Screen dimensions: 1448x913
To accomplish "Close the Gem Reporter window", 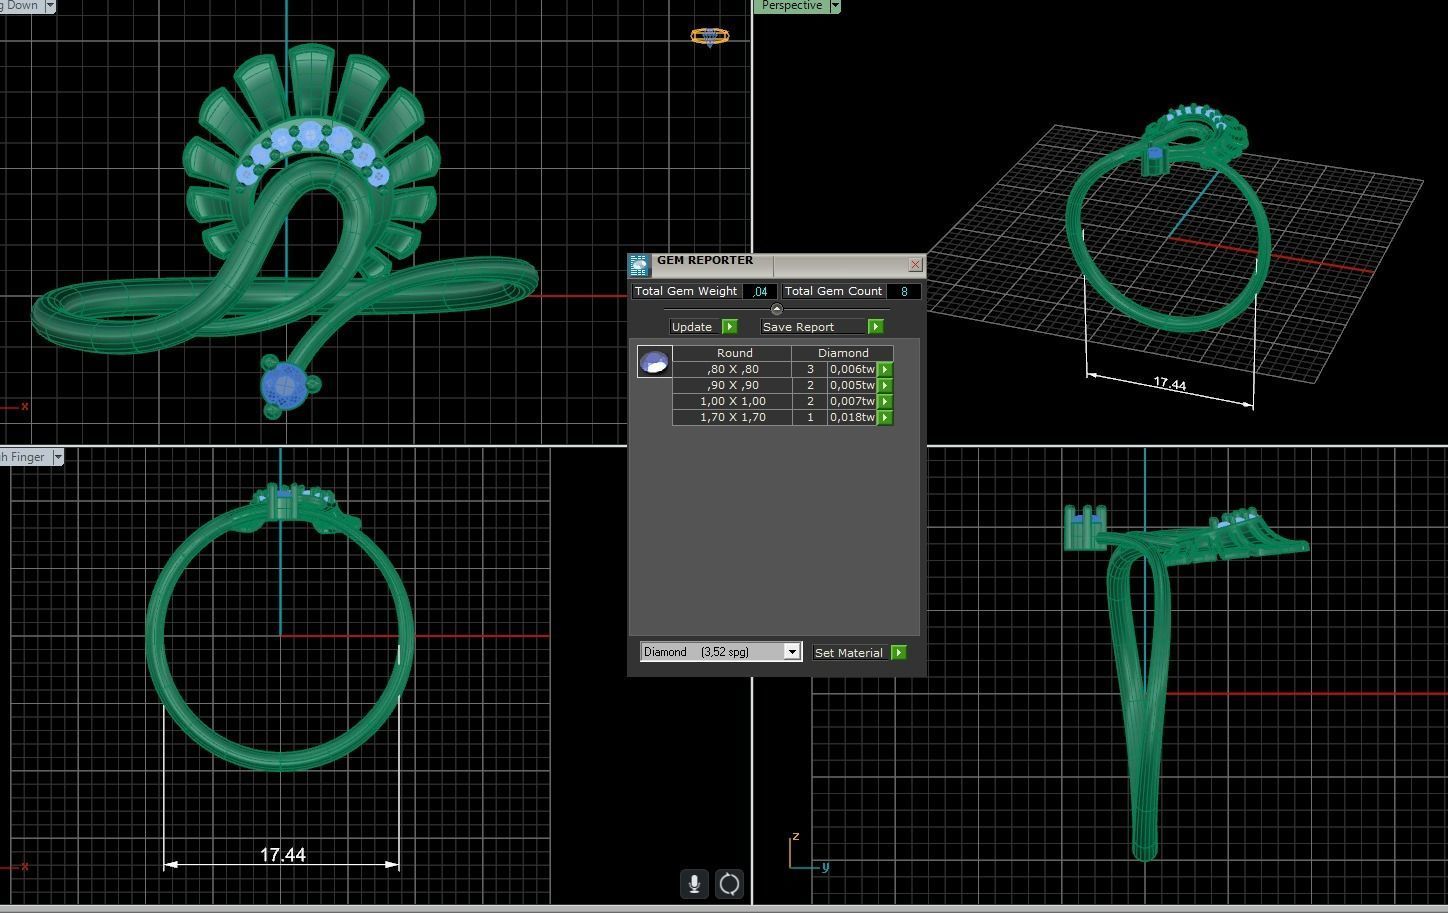I will (x=915, y=264).
